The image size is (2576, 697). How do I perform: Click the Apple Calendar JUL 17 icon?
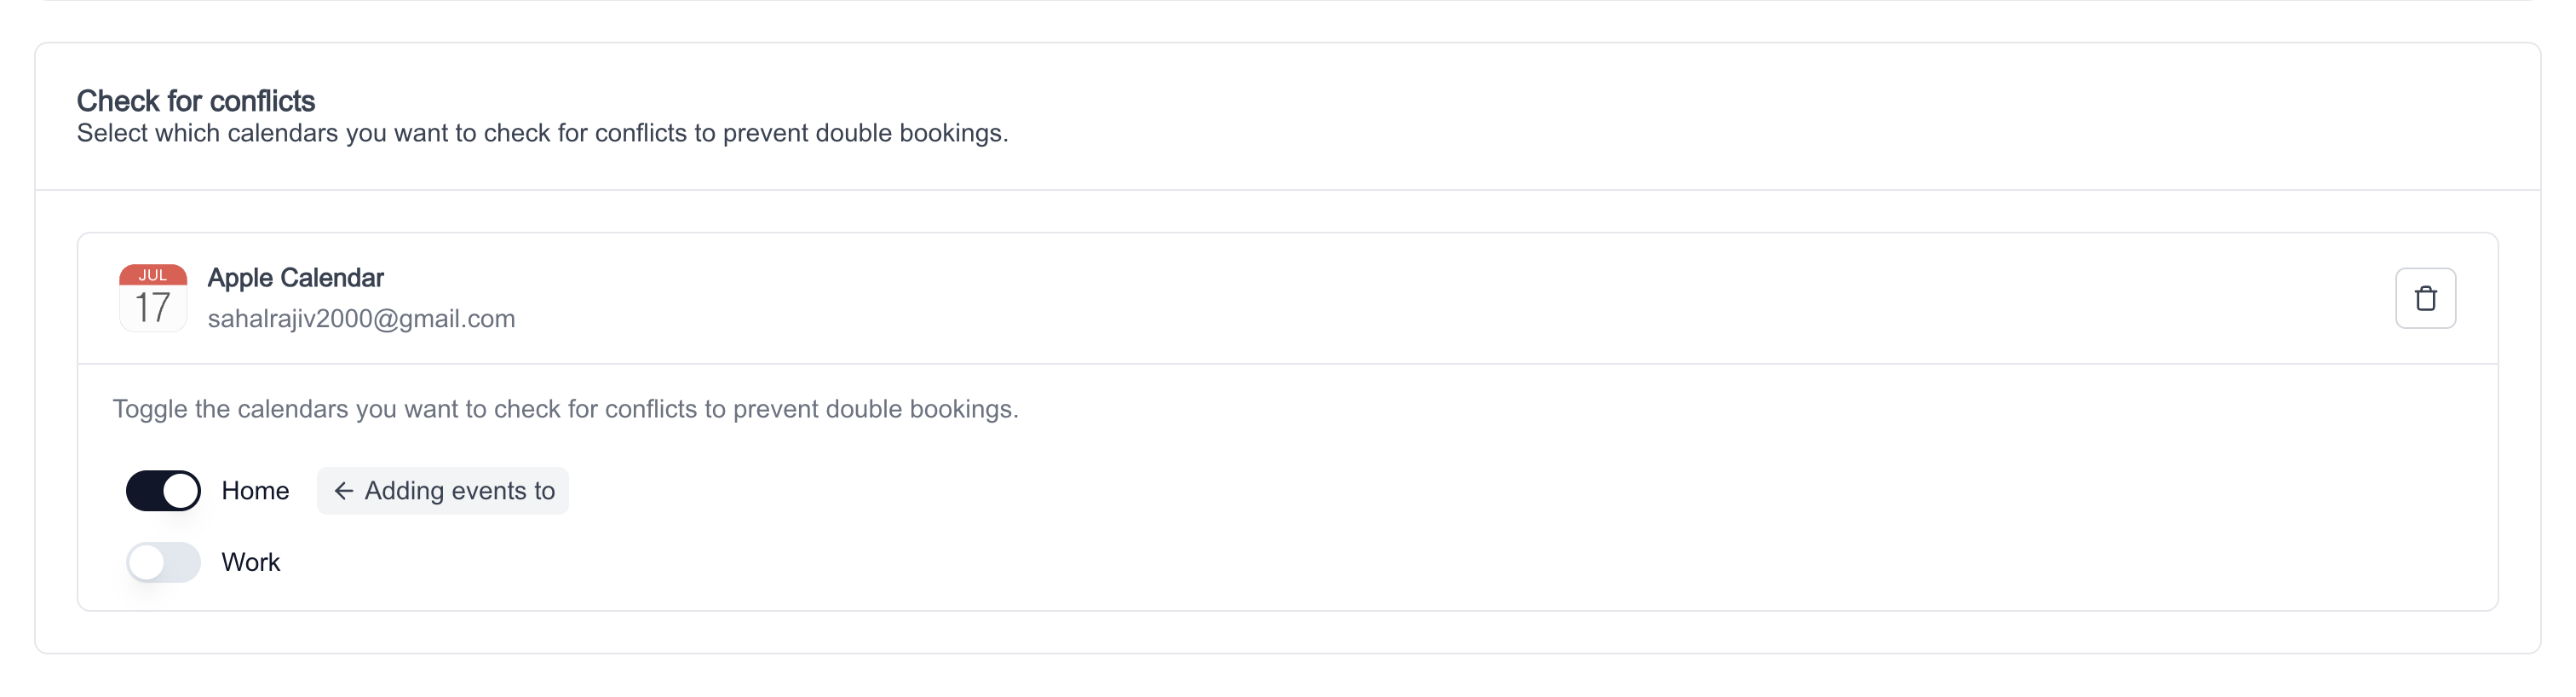pyautogui.click(x=153, y=298)
